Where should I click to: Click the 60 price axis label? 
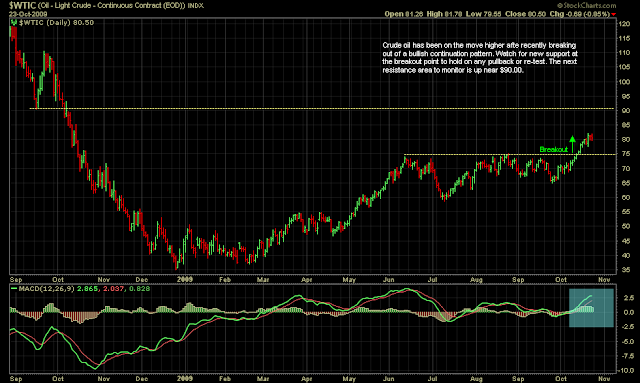pyautogui.click(x=626, y=197)
